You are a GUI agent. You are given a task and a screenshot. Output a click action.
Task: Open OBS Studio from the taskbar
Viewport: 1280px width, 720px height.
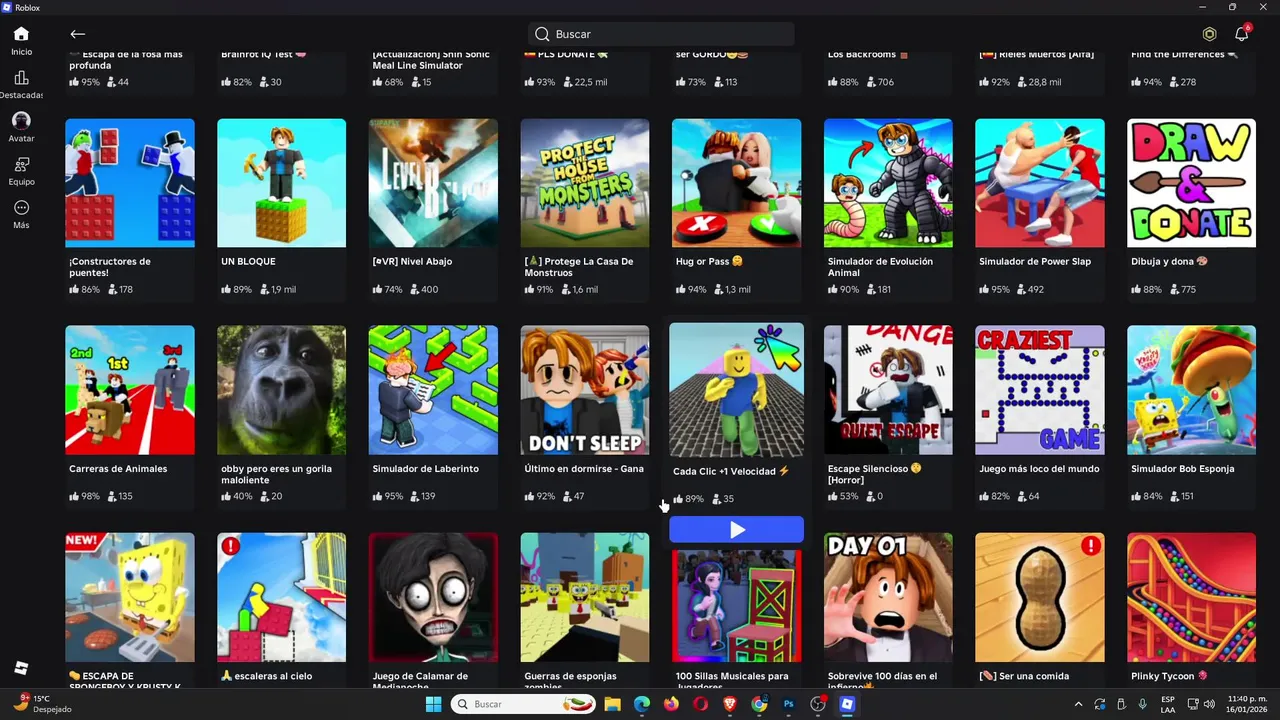(x=818, y=704)
